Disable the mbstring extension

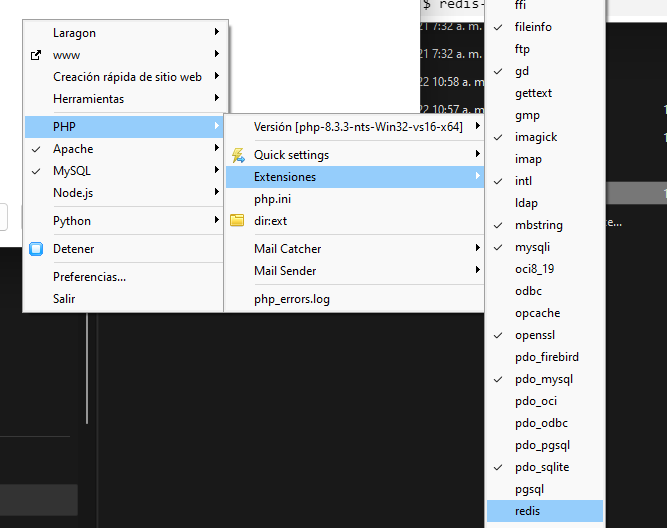(545, 225)
